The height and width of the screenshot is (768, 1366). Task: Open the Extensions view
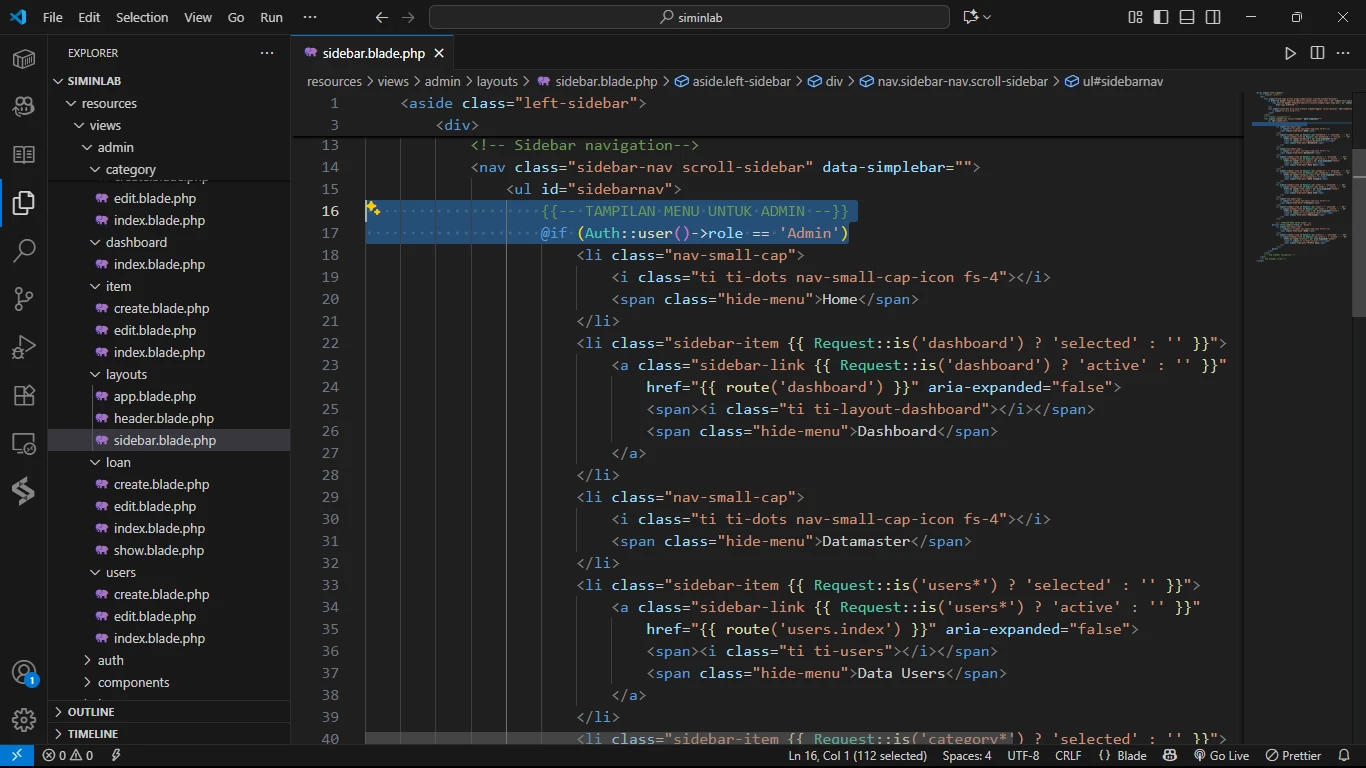(24, 395)
